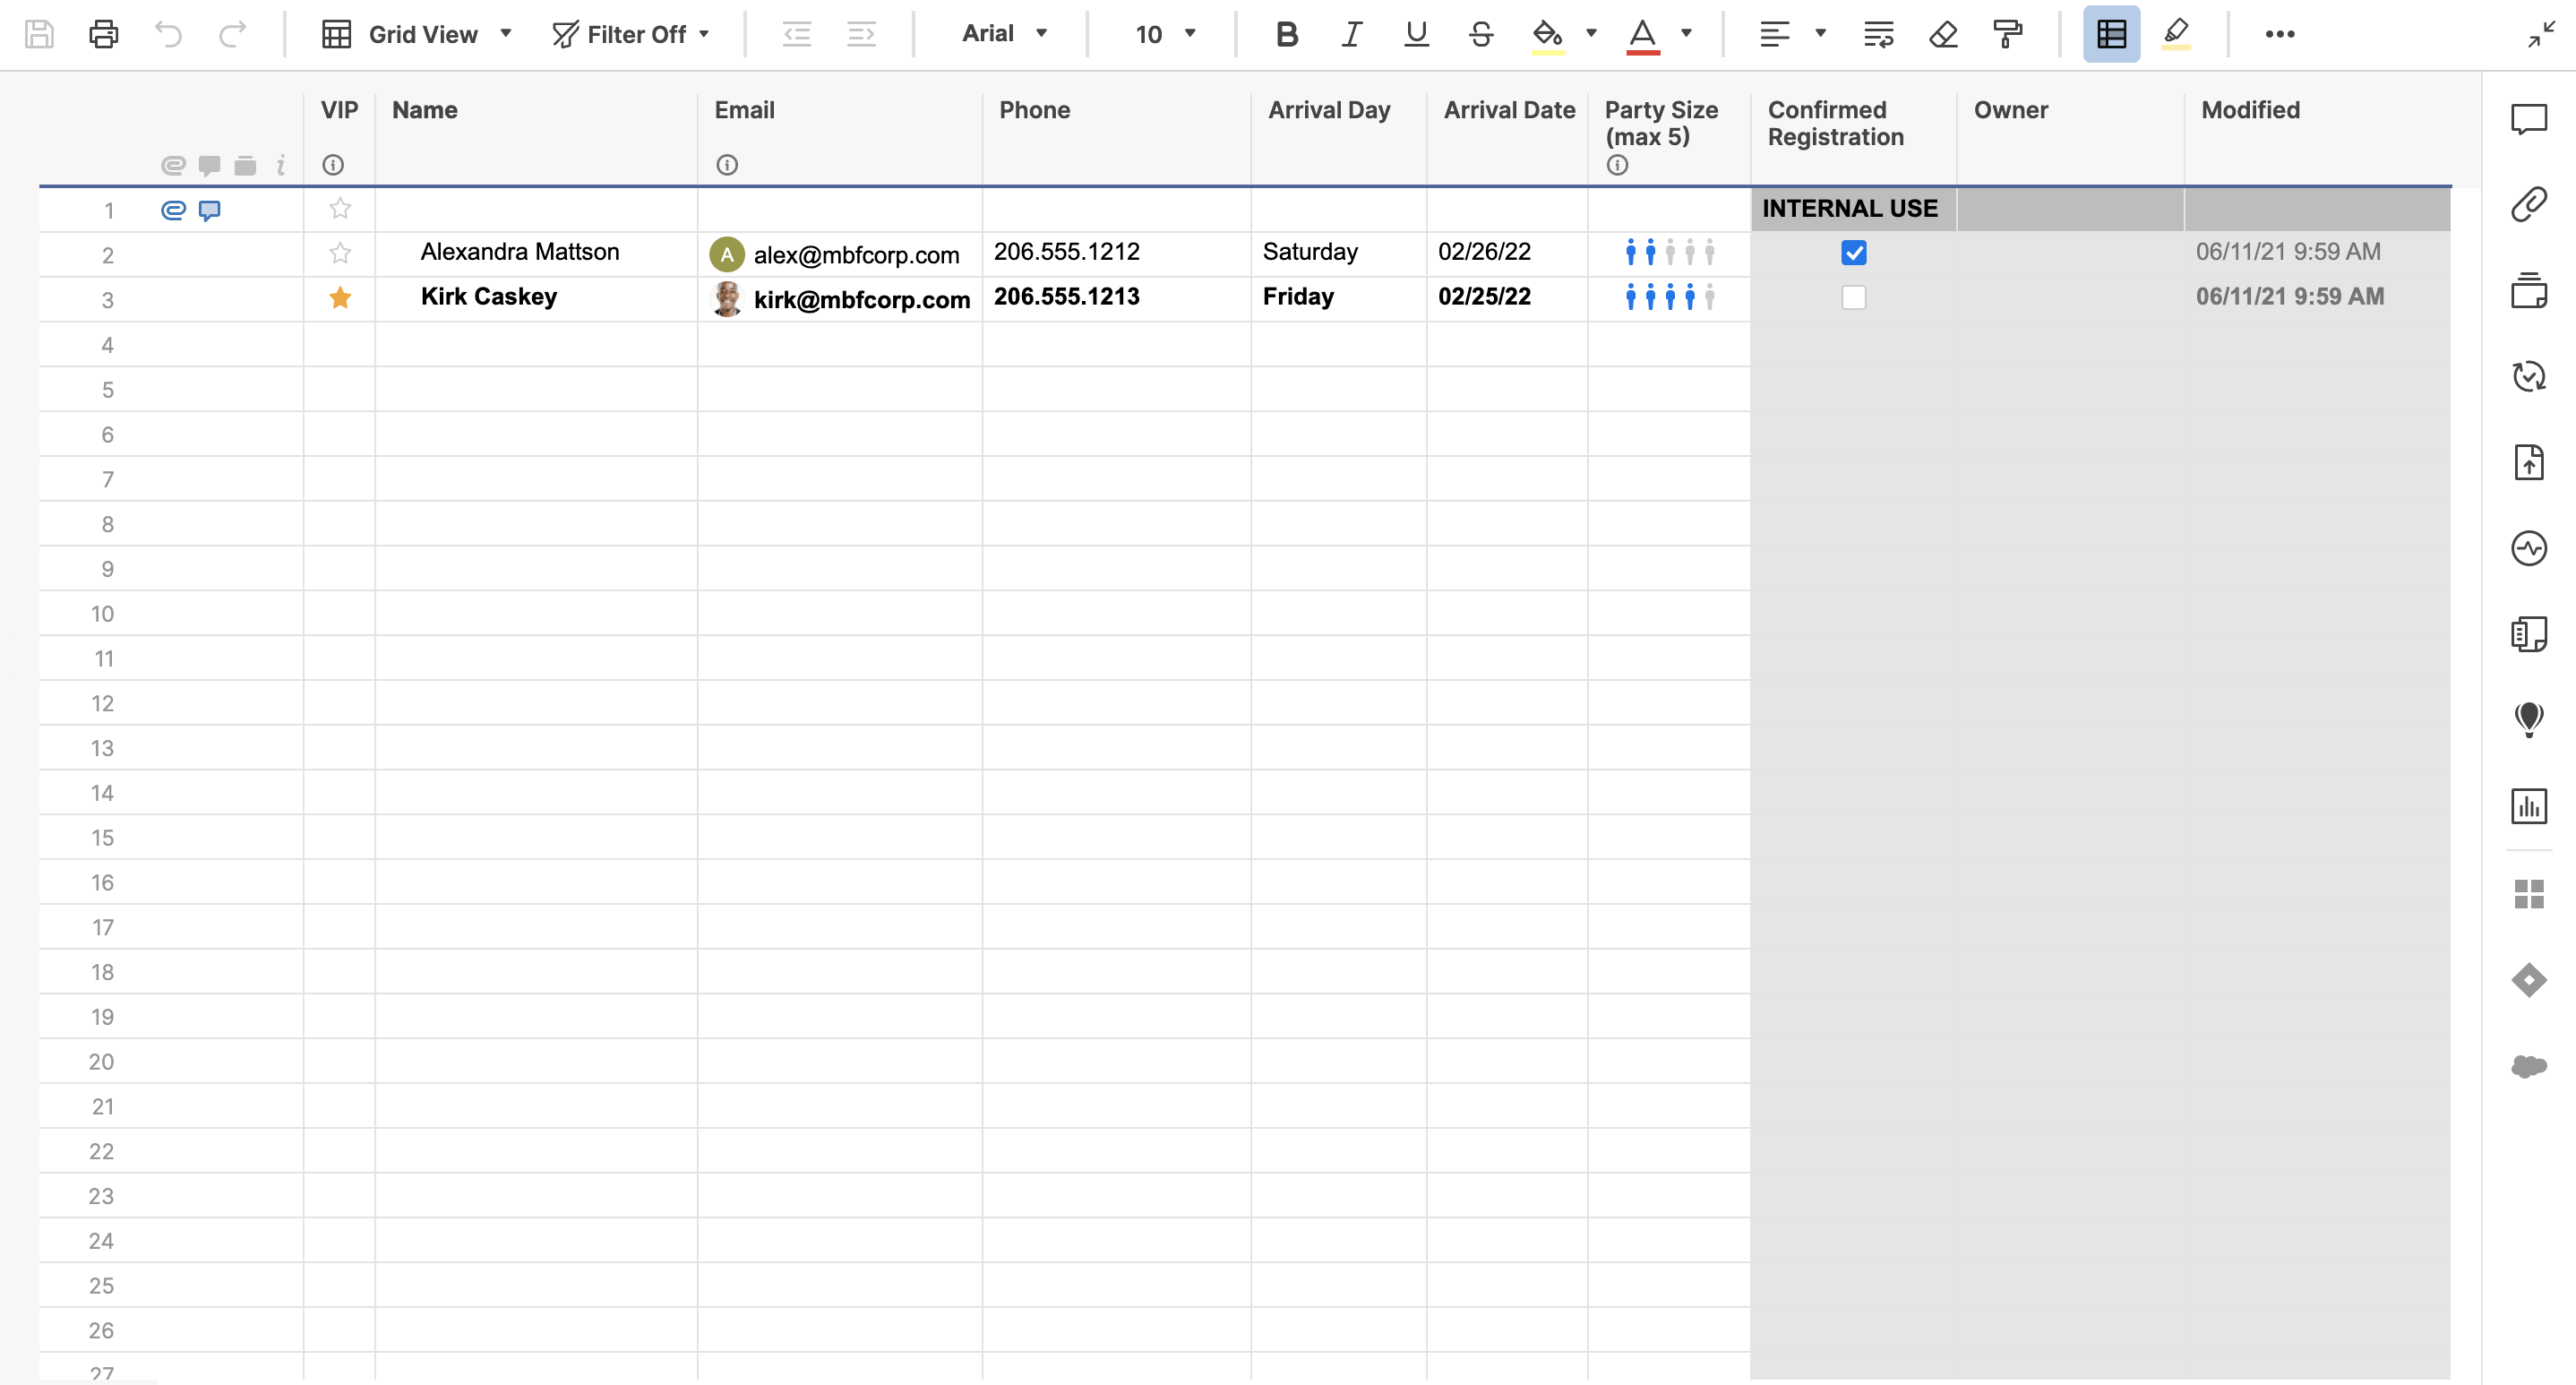The width and height of the screenshot is (2576, 1385).
Task: Check Confirmed Registration for Kirk Caskey
Action: [x=1853, y=298]
